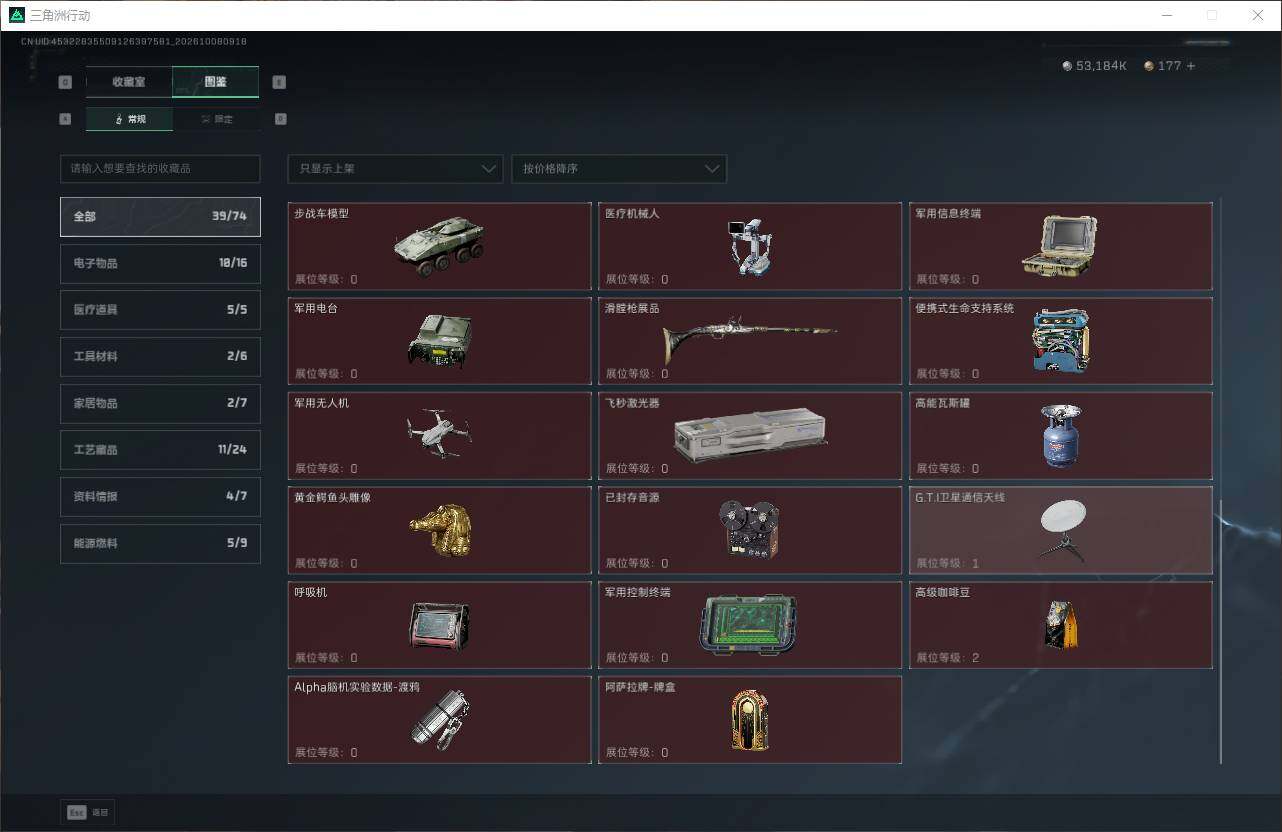Click the Esc 返回 back button
Screen dimensions: 1282x832
[x=88, y=812]
